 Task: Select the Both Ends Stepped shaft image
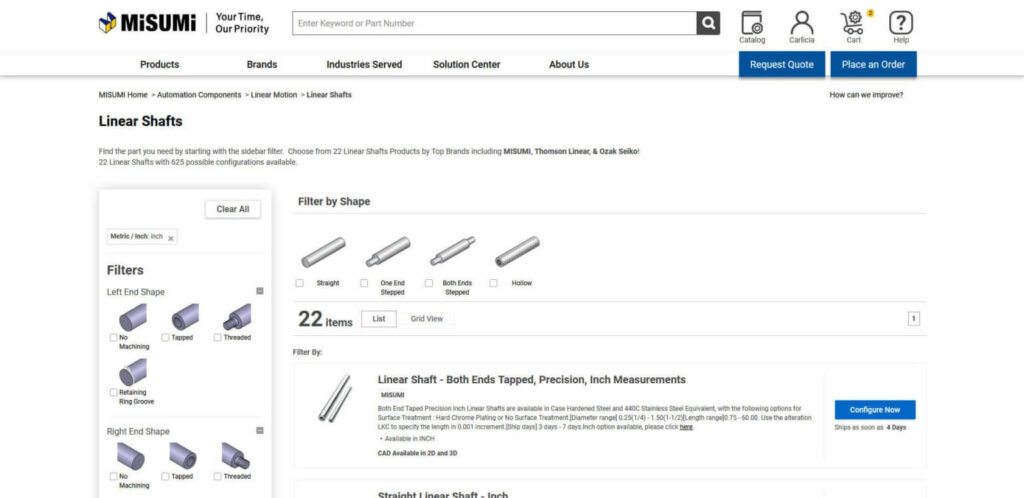pos(453,251)
